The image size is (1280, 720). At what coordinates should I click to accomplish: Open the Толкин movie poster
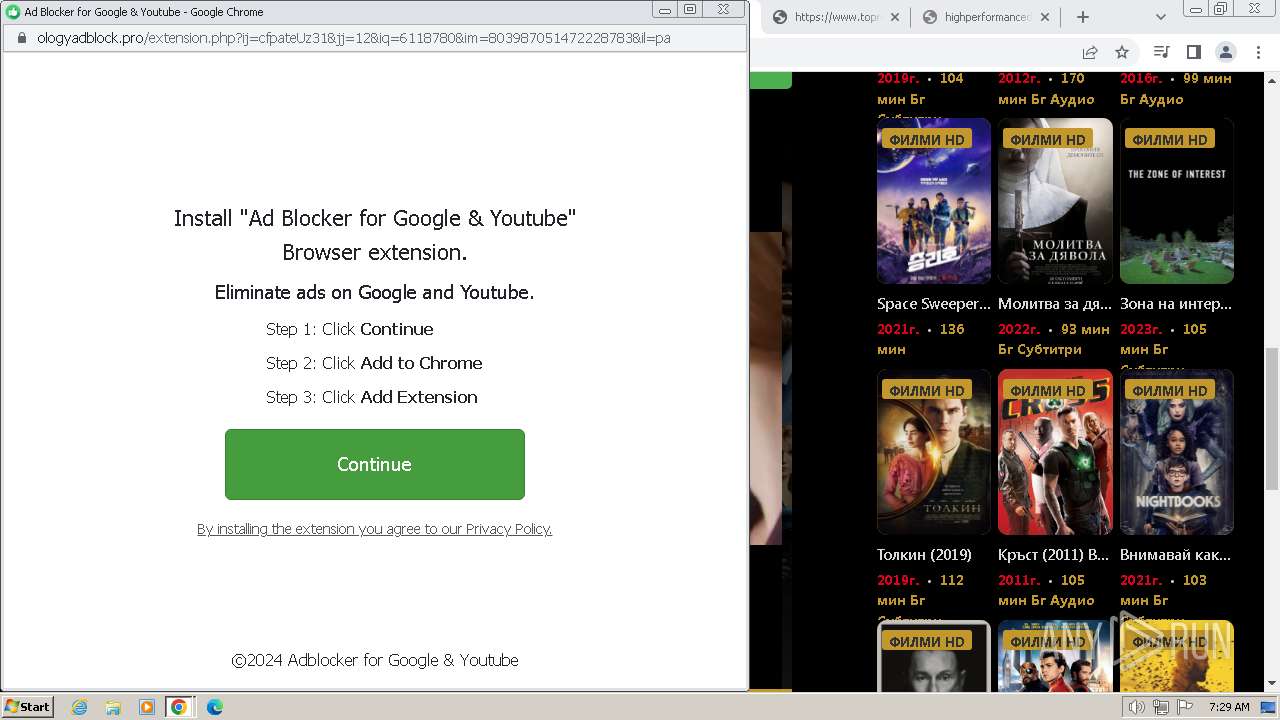point(934,452)
